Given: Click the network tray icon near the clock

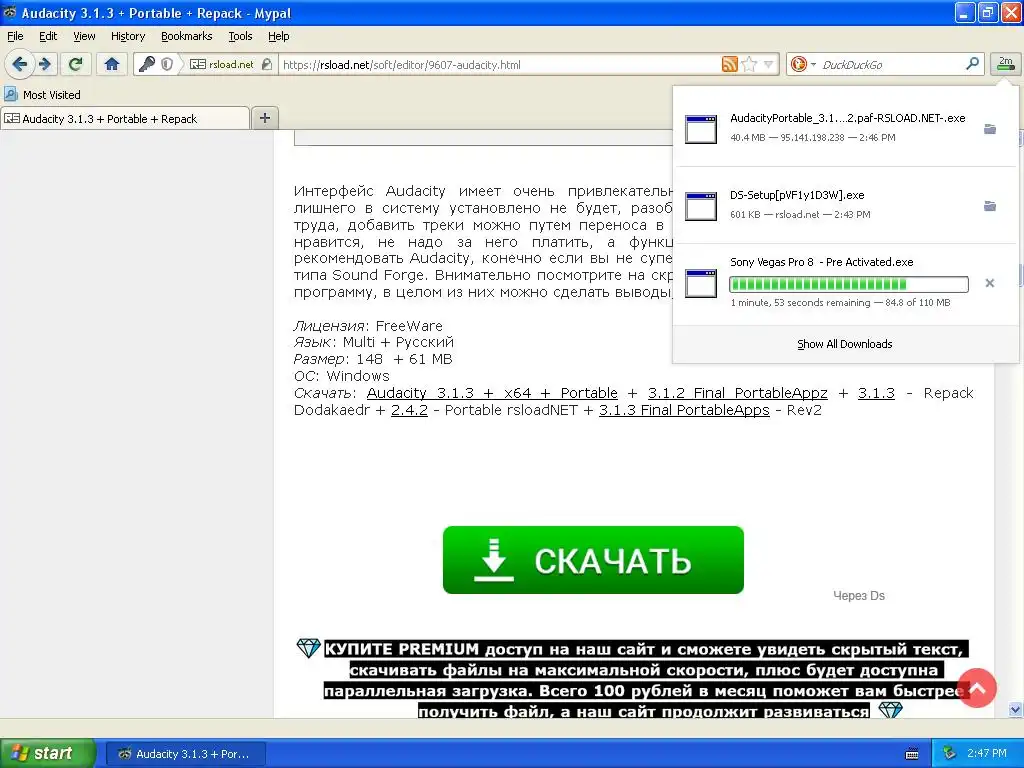Looking at the screenshot, I should tap(950, 754).
